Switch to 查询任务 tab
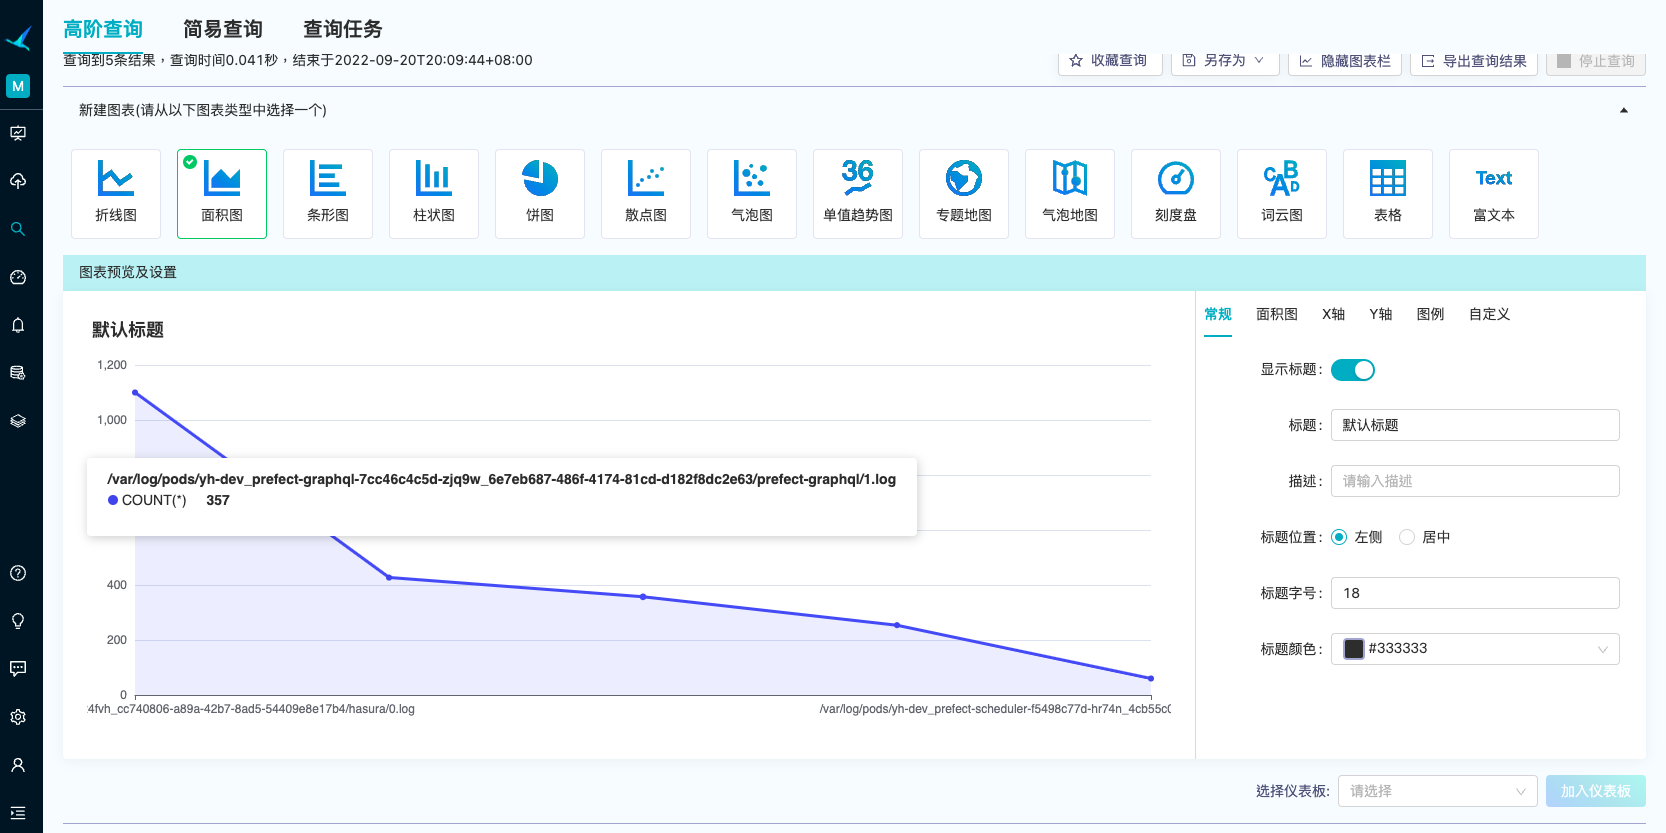Viewport: 1666px width, 833px height. [343, 29]
